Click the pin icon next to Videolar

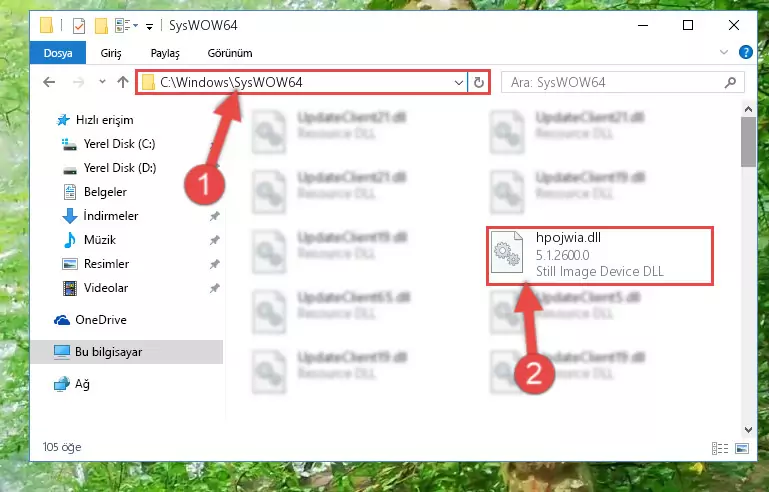214,288
